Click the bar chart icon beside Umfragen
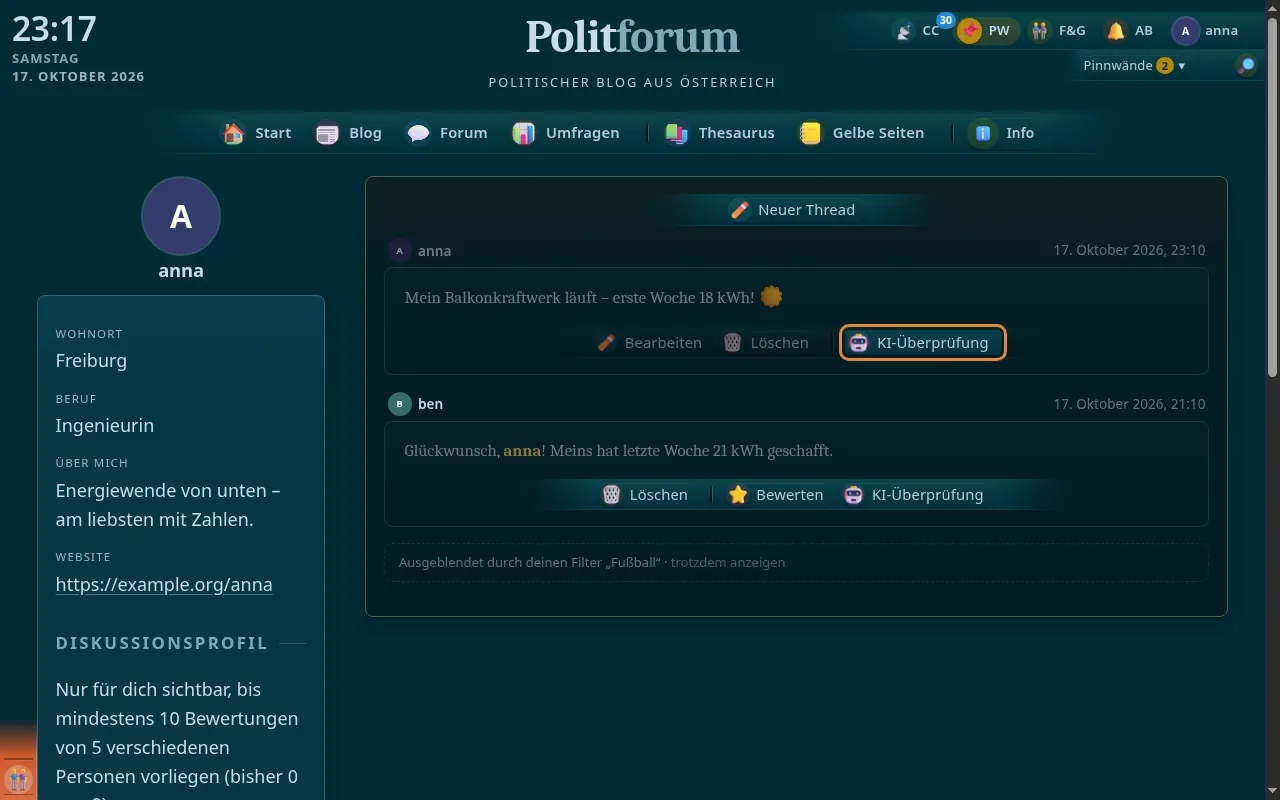The width and height of the screenshot is (1280, 800). click(524, 133)
